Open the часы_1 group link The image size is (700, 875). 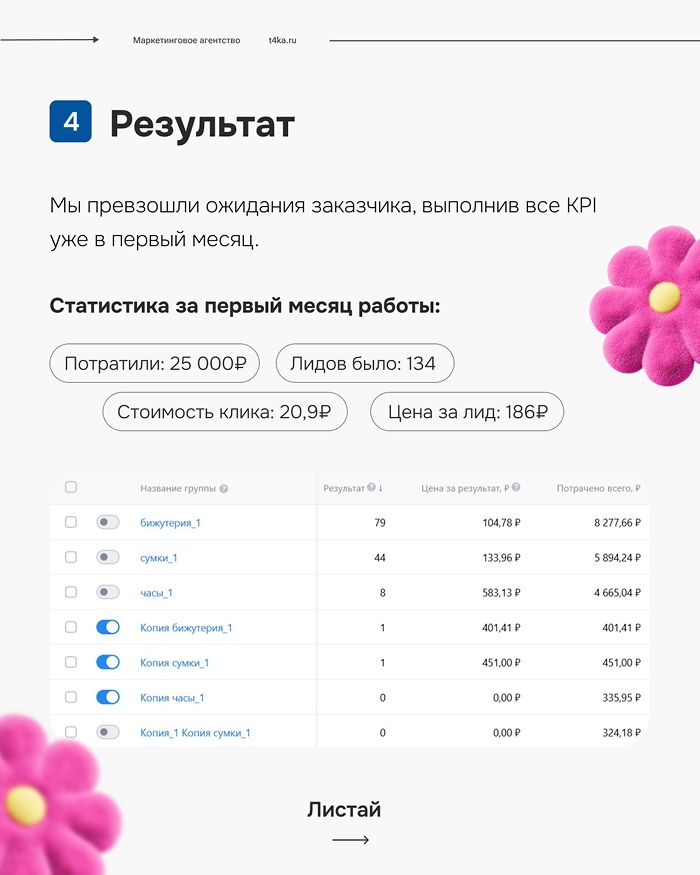pos(156,593)
